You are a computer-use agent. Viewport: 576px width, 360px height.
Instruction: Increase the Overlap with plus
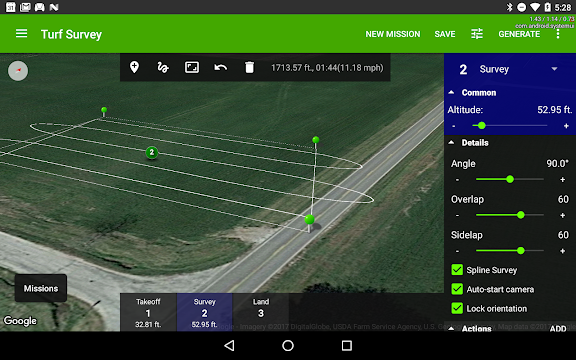coord(562,215)
